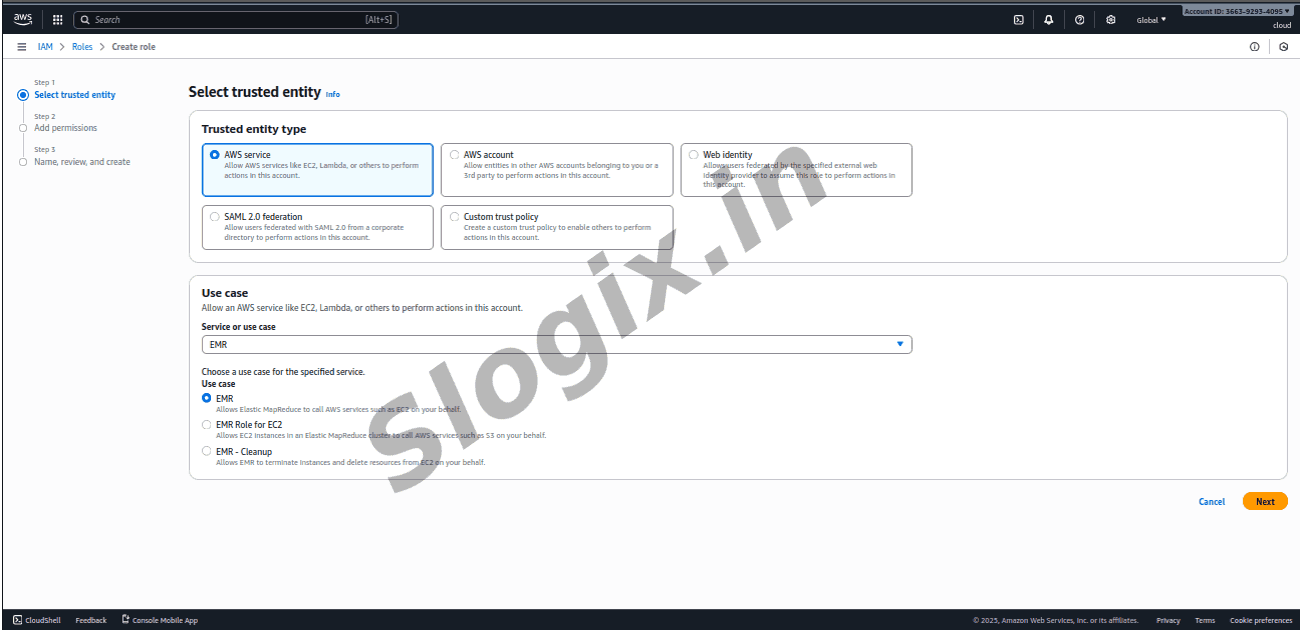Select the AWS account trusted entity option
Viewport: 1300px width, 630px height.
click(x=455, y=155)
